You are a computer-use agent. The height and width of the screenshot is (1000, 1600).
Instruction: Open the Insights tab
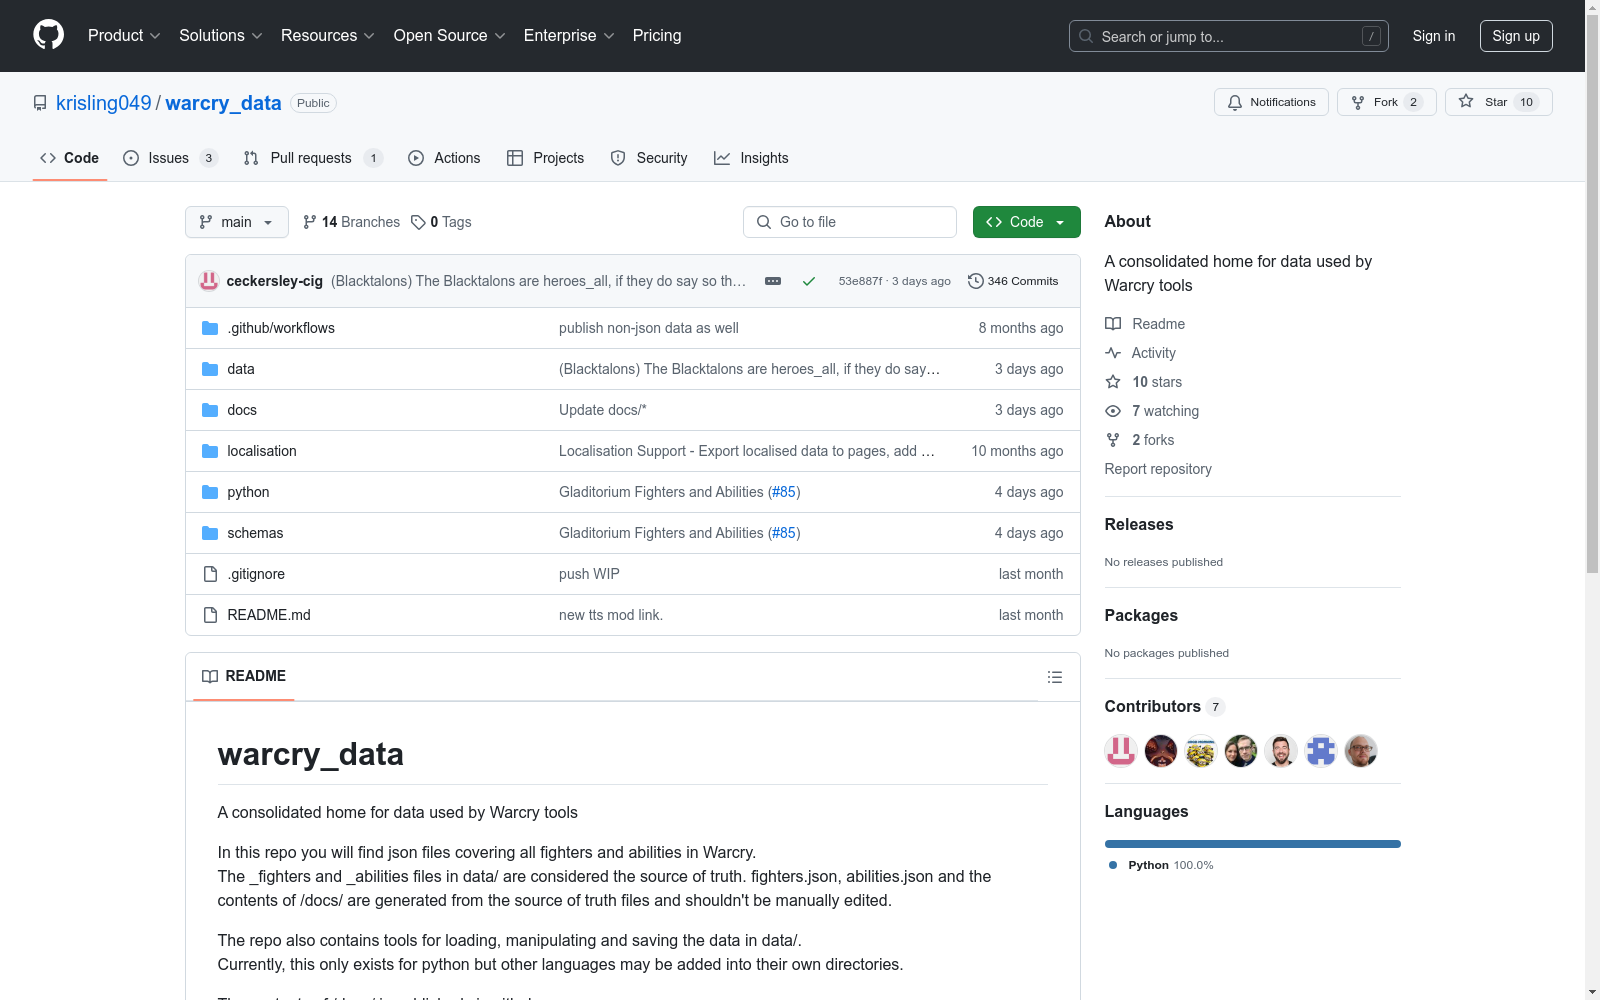pyautogui.click(x=751, y=158)
